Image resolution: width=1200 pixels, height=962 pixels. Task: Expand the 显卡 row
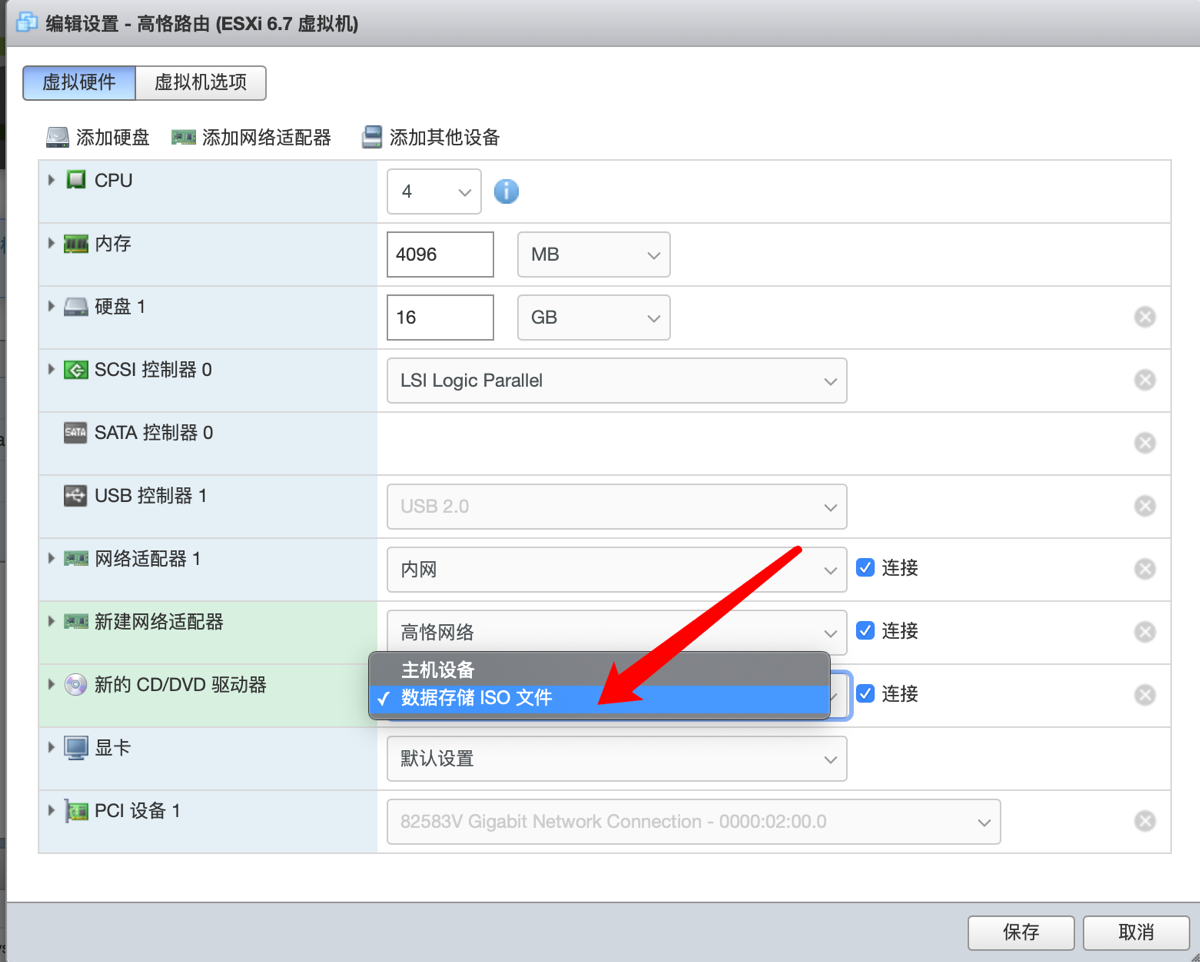52,747
